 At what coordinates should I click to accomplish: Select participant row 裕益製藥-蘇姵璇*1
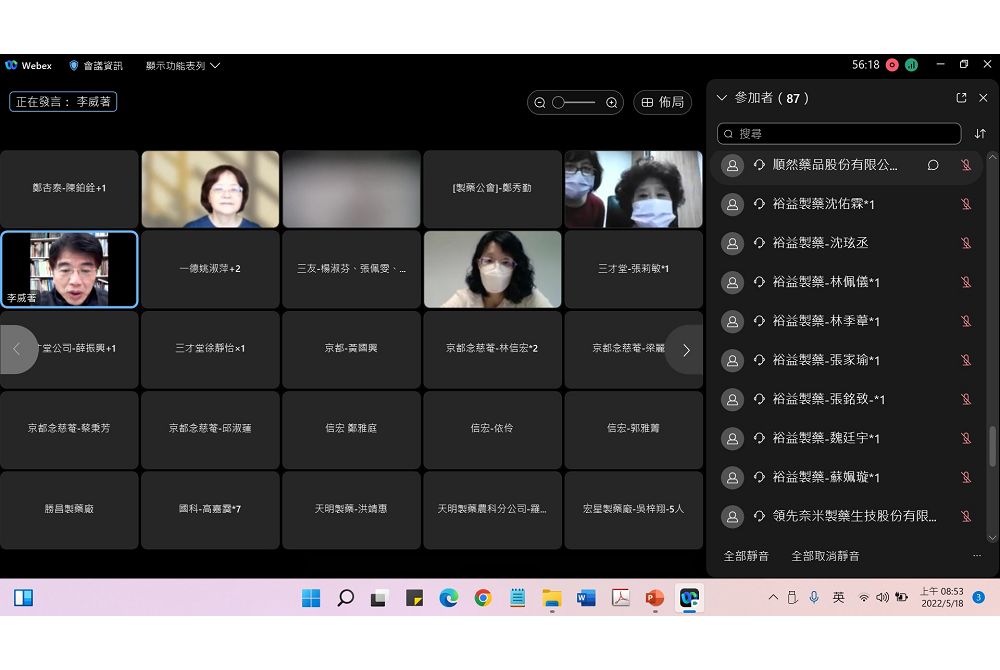846,477
